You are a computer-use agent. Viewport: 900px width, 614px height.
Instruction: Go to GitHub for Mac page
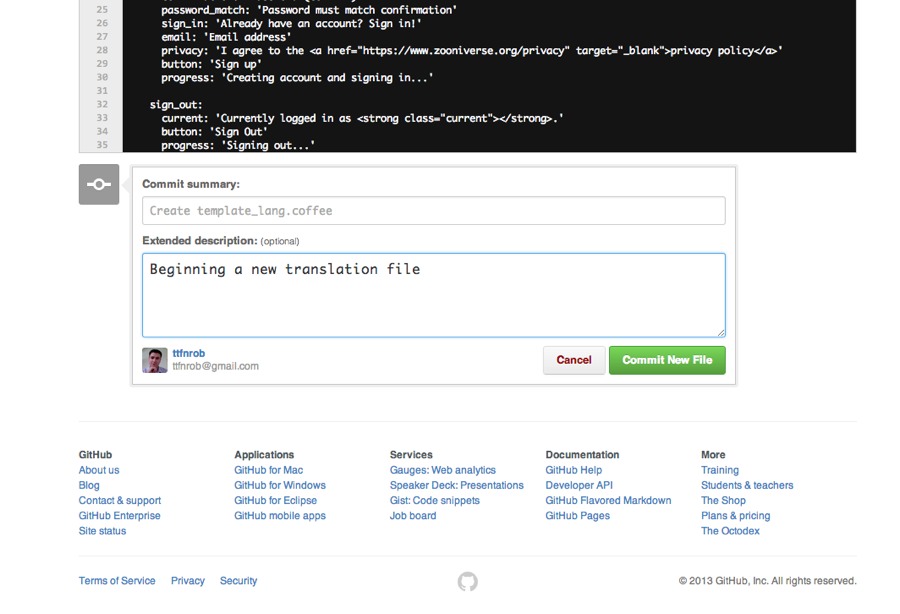coord(268,470)
